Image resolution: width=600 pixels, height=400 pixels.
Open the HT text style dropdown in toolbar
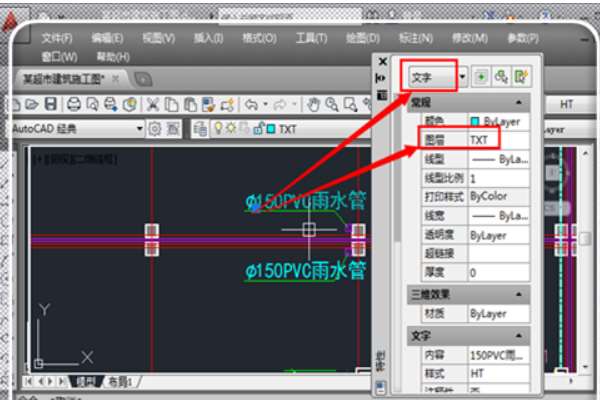tap(570, 104)
